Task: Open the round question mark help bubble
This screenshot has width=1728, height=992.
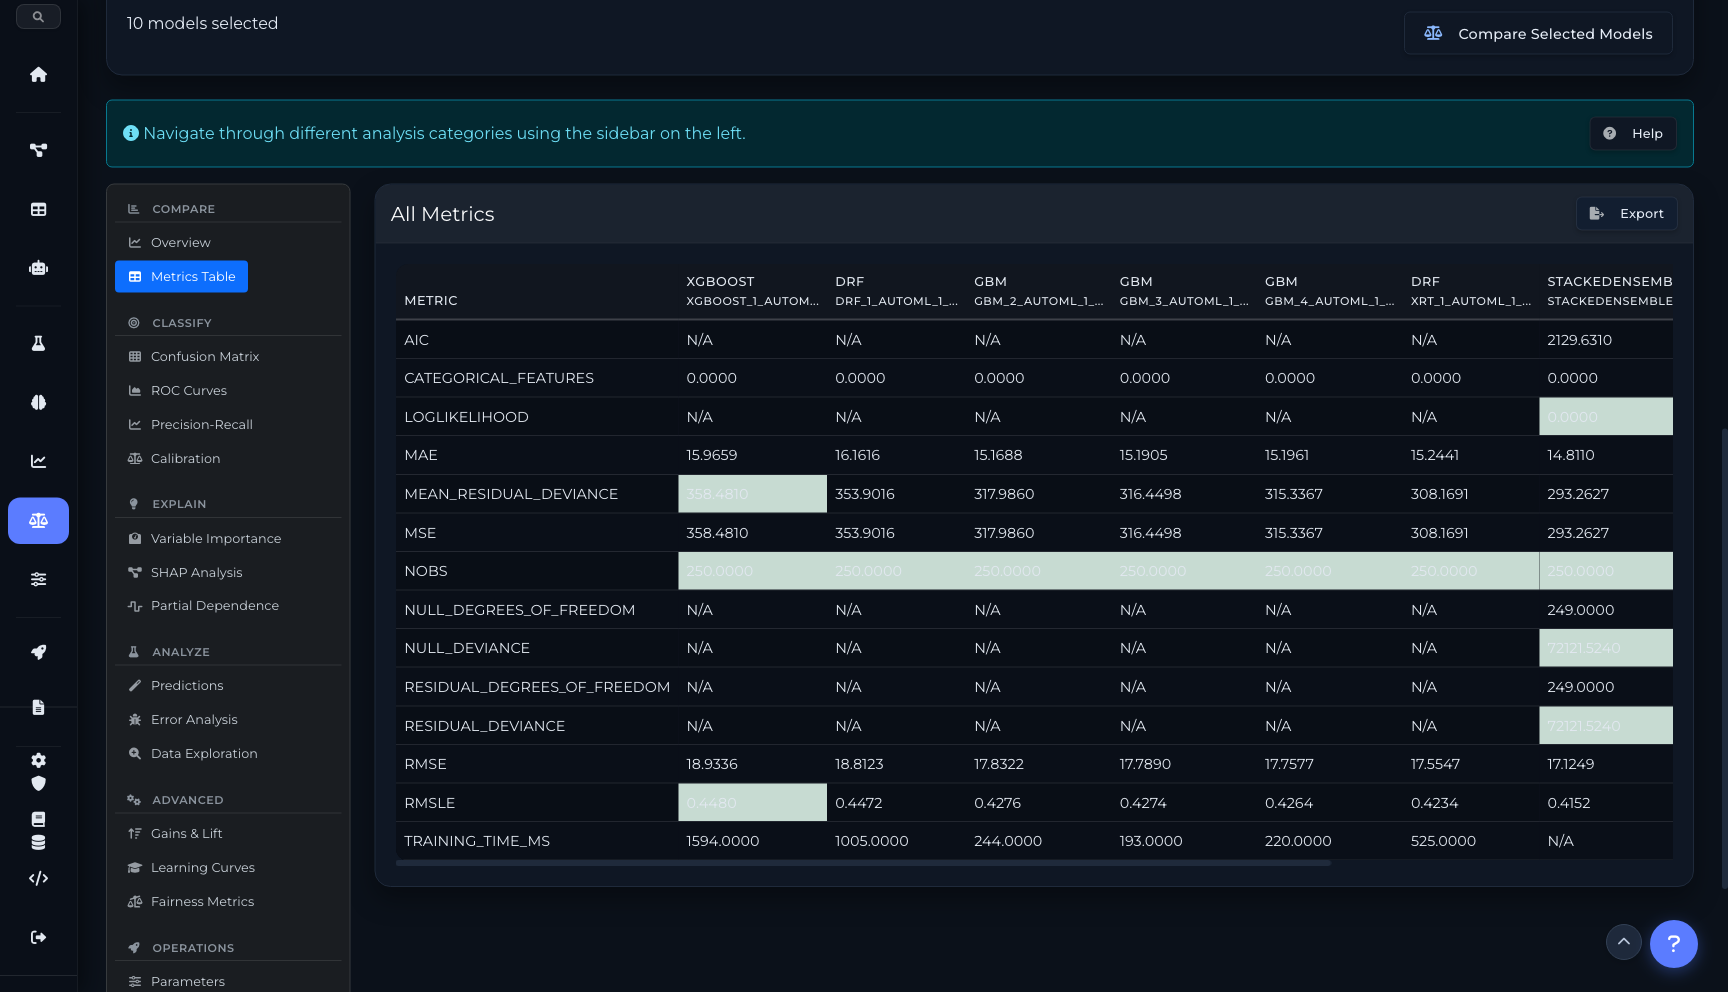Action: click(x=1673, y=944)
